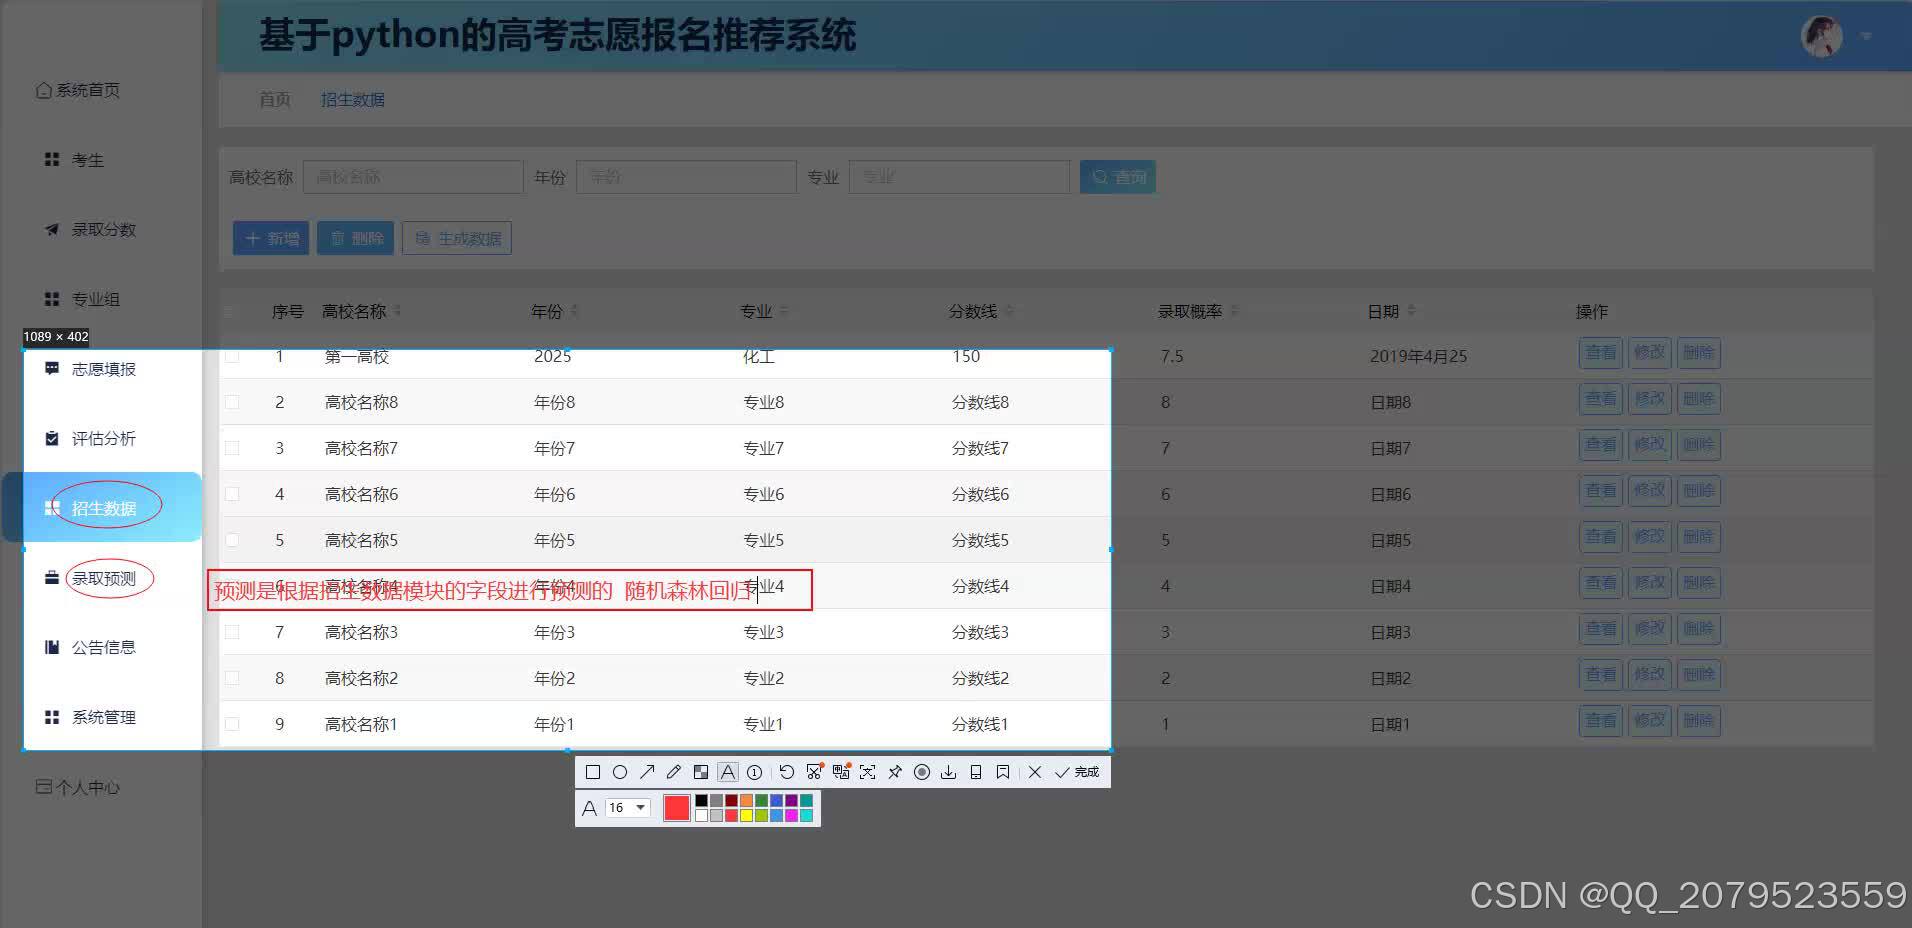This screenshot has height=928, width=1912.
Task: Click the 新增 add button
Action: pos(271,238)
